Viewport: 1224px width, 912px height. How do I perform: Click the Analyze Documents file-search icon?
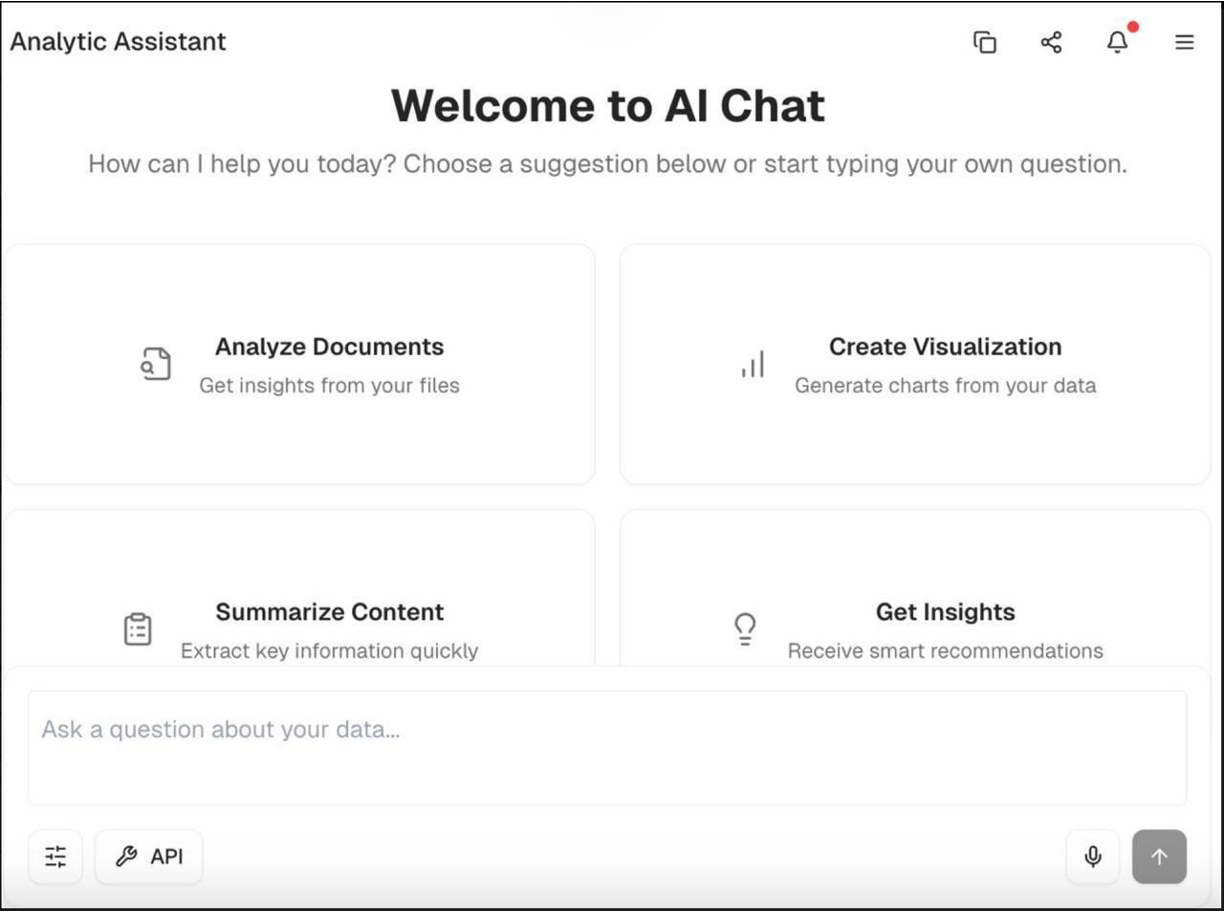click(x=155, y=364)
